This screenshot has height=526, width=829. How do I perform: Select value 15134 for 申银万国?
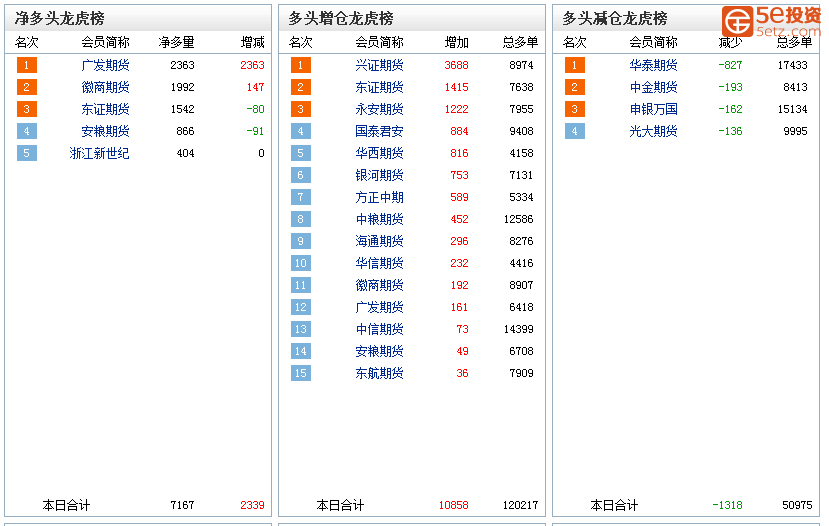(x=793, y=109)
